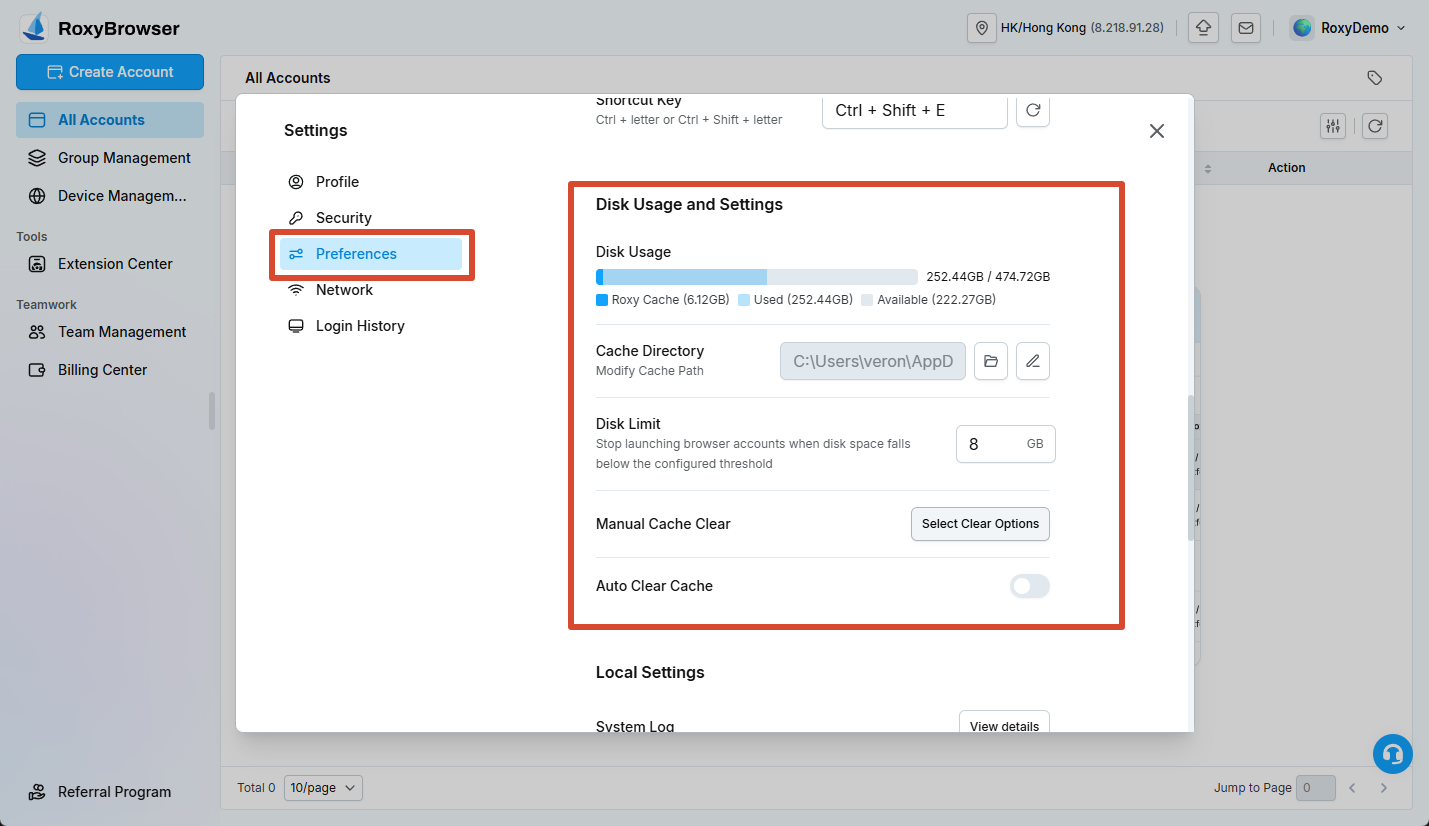
Task: Select the Network settings tab
Action: pos(371,290)
